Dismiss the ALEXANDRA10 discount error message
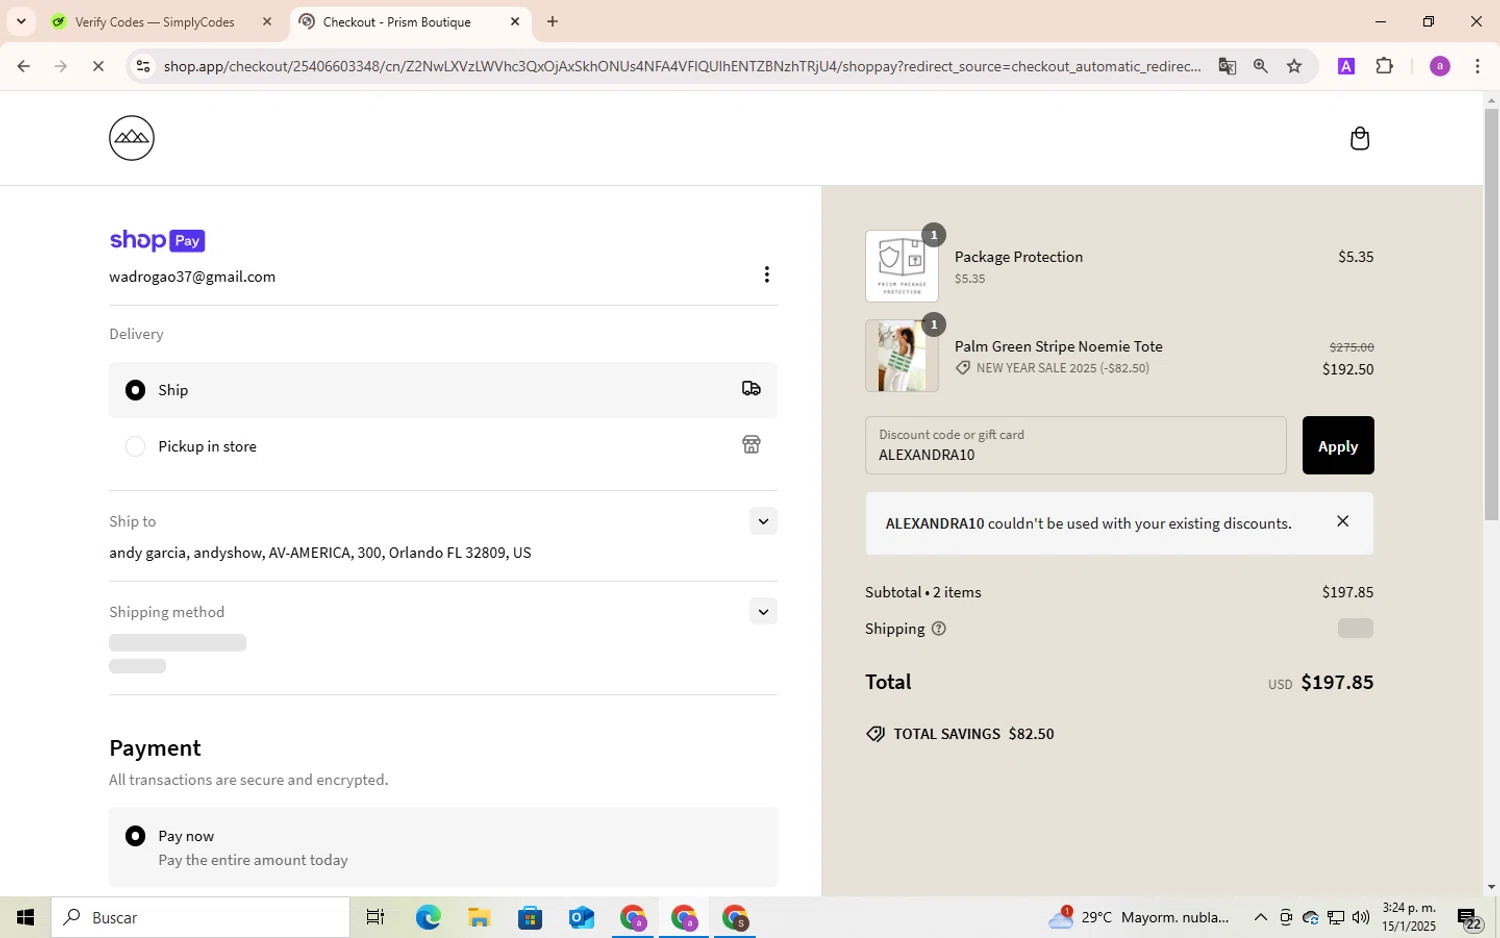This screenshot has width=1500, height=938. tap(1343, 521)
